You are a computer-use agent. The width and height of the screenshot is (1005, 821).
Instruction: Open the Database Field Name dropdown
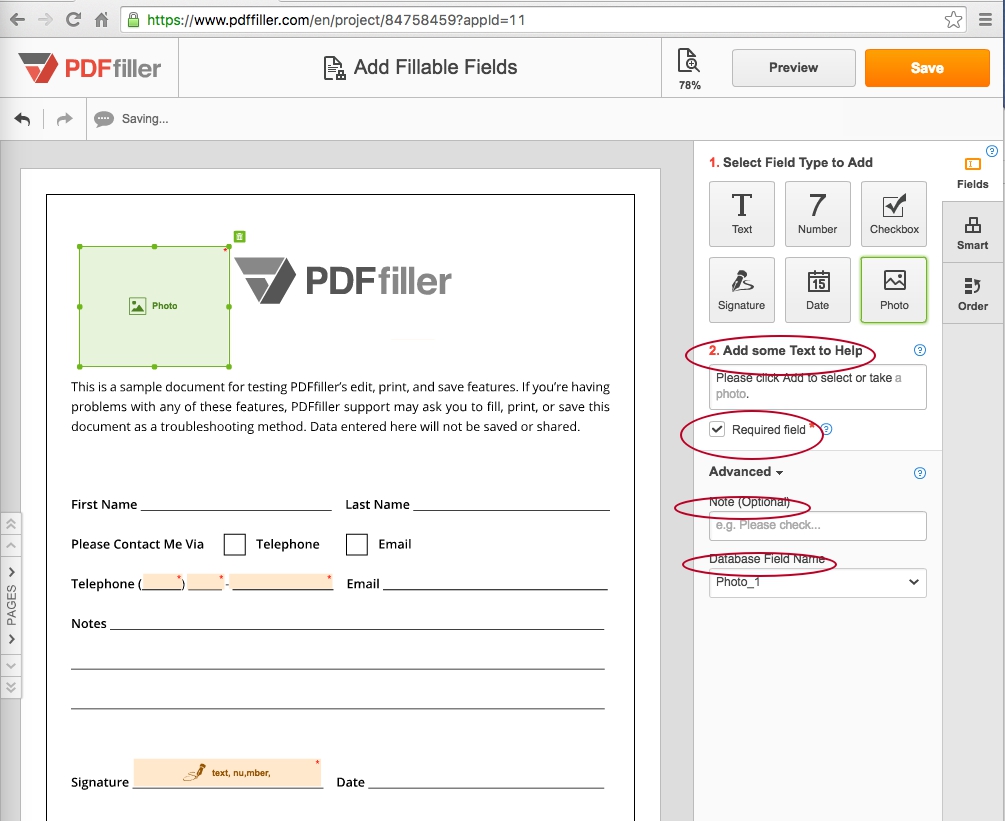coord(817,583)
